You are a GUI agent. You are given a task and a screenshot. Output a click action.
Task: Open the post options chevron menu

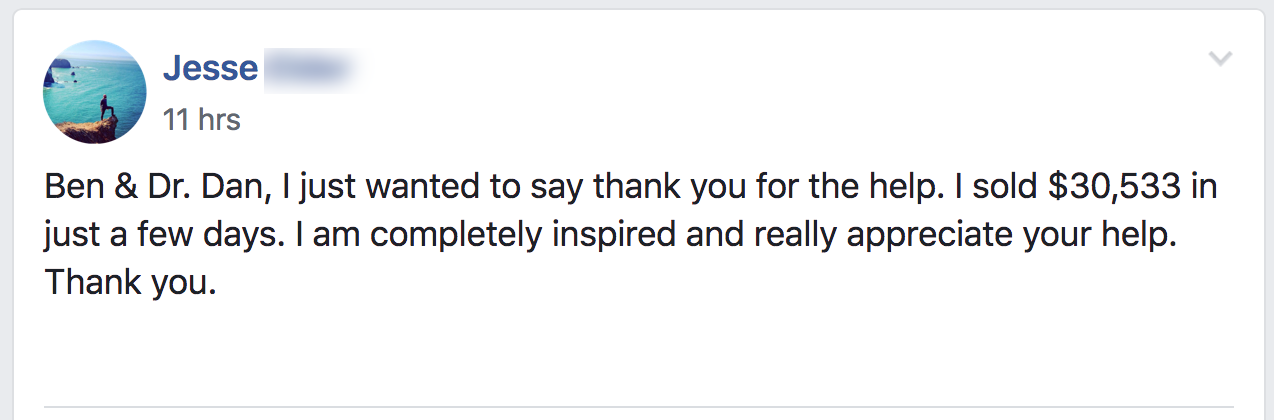pyautogui.click(x=1220, y=59)
